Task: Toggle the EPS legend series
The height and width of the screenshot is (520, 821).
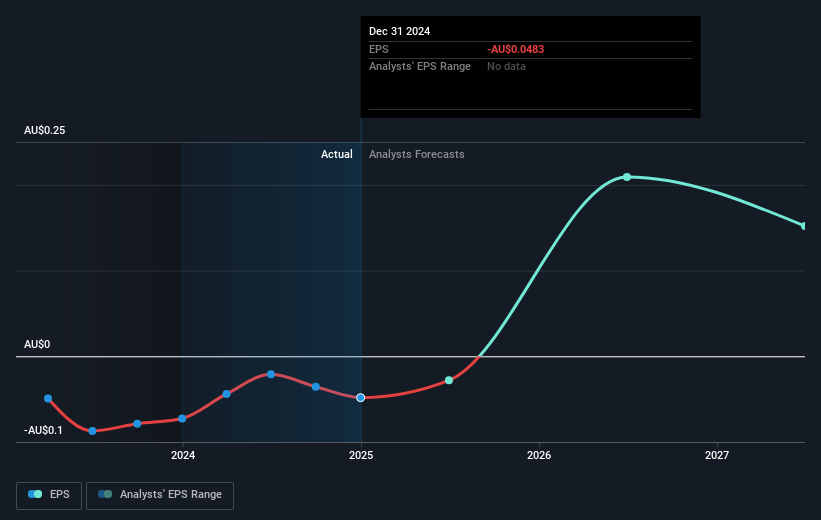Action: 49,495
